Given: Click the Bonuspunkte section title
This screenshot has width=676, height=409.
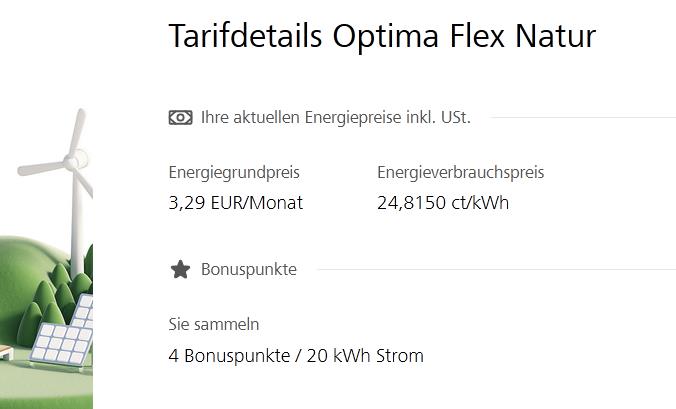Looking at the screenshot, I should point(249,269).
